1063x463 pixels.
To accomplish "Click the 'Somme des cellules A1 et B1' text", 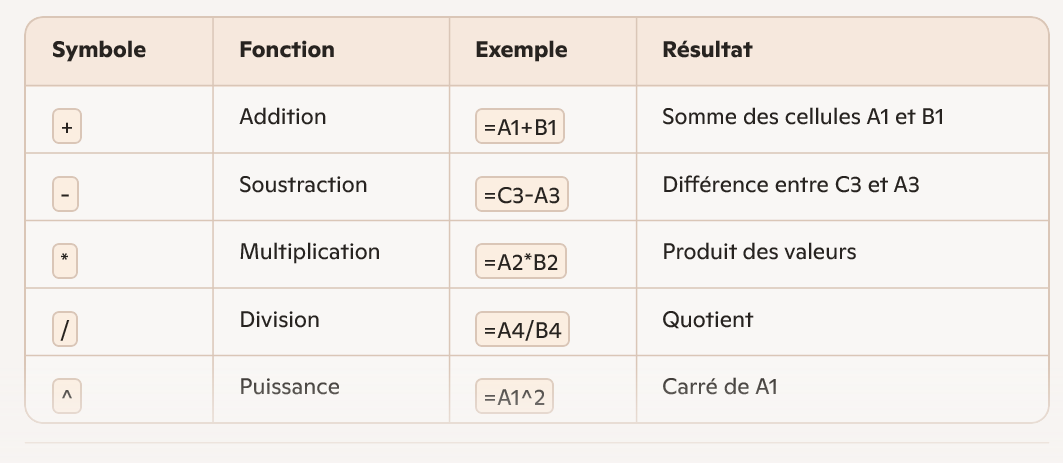I will tap(803, 117).
